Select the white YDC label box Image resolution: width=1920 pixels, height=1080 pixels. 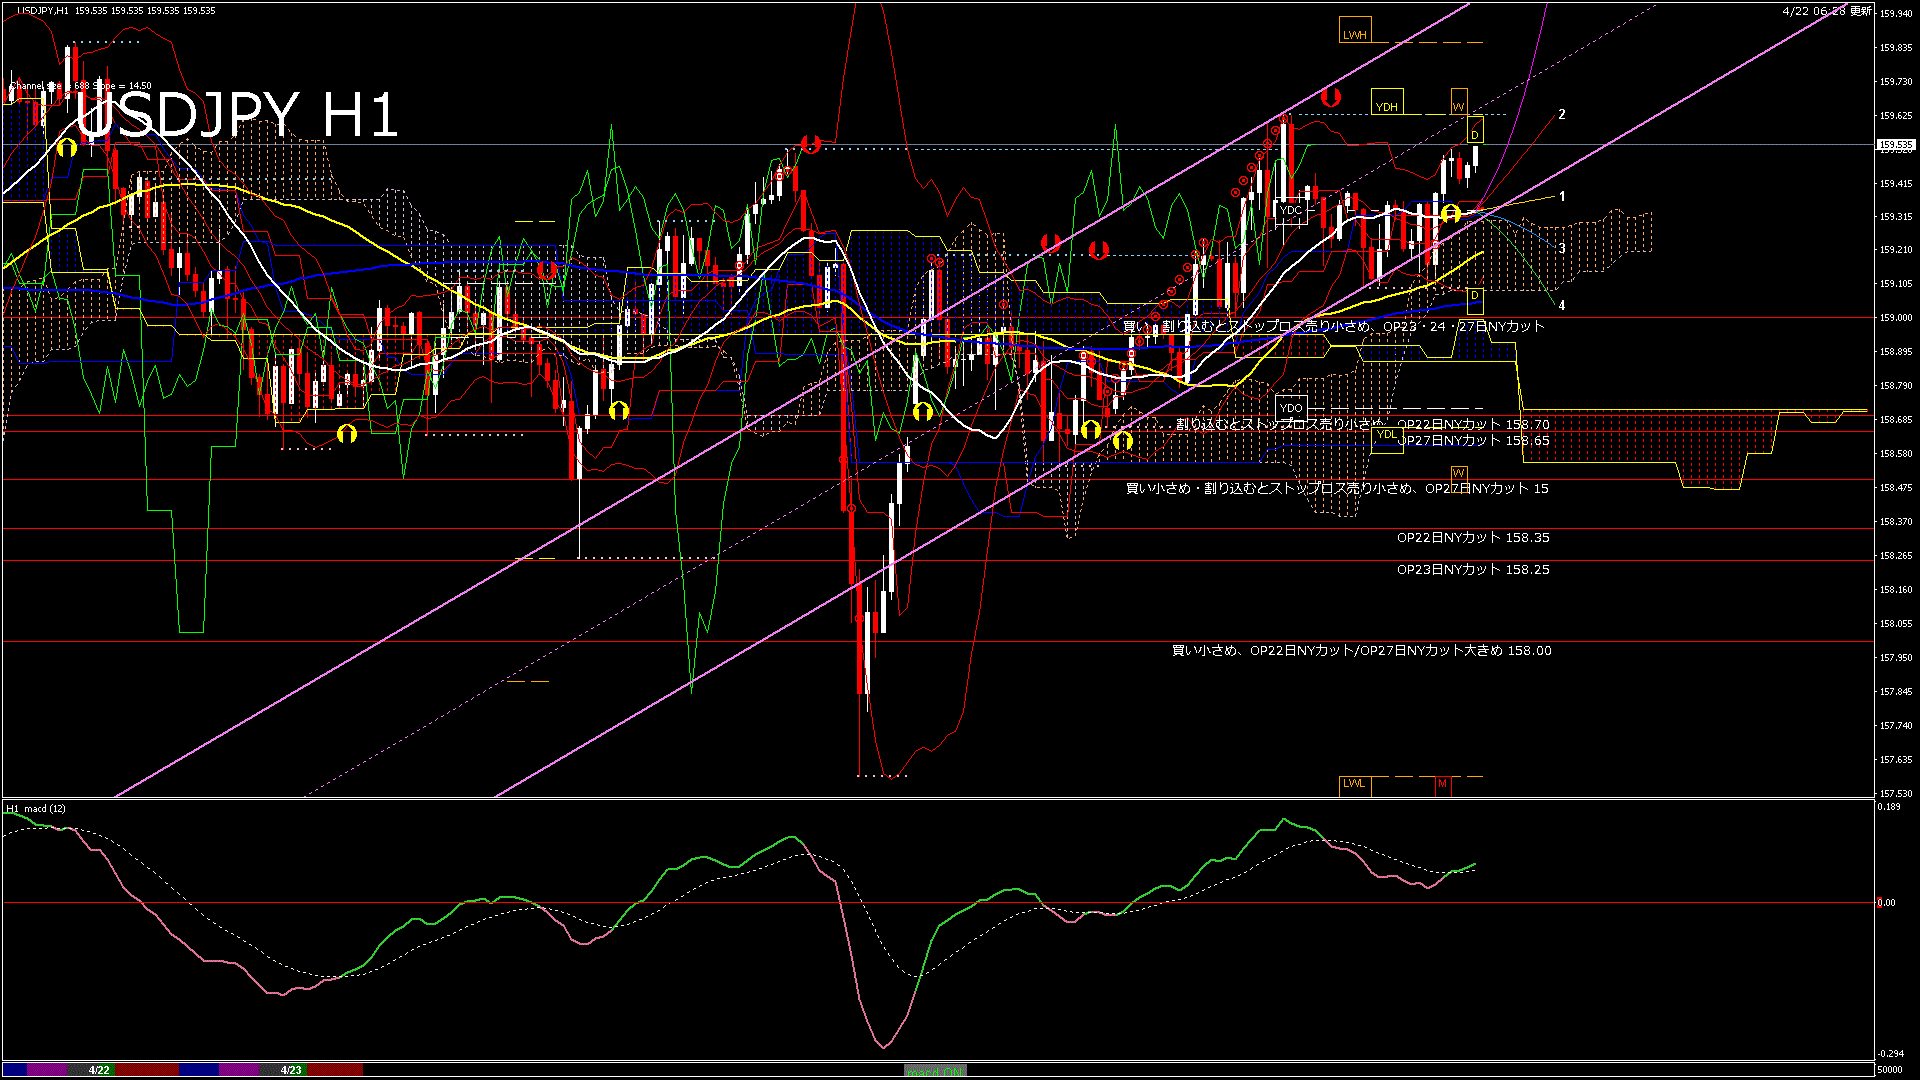pyautogui.click(x=1291, y=211)
